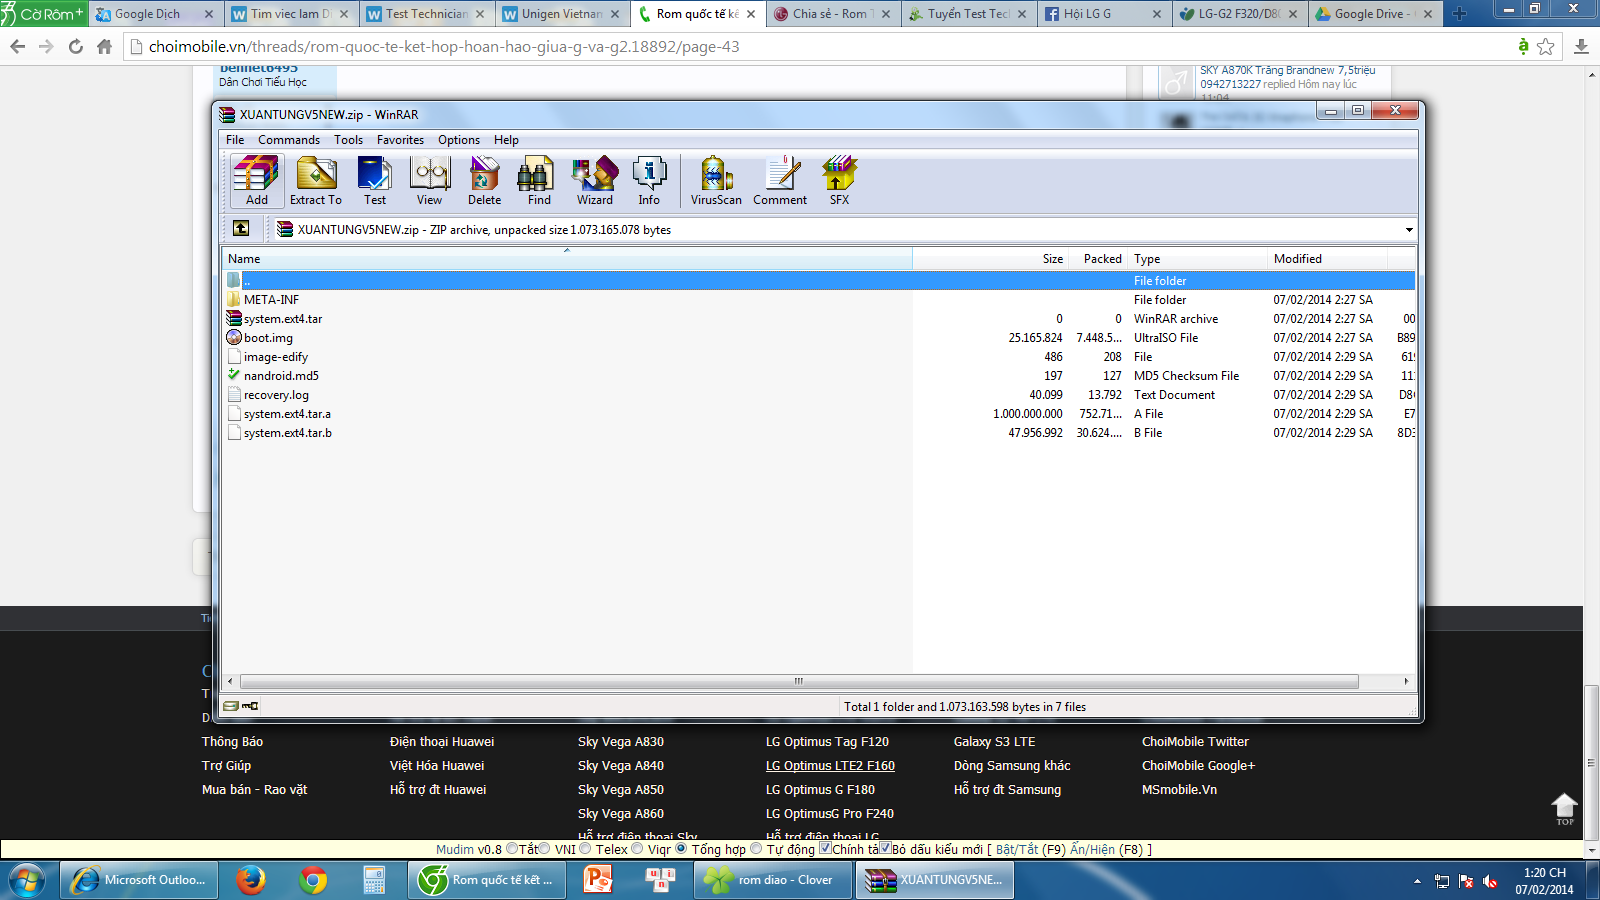Go up one level with folder arrow

point(241,229)
